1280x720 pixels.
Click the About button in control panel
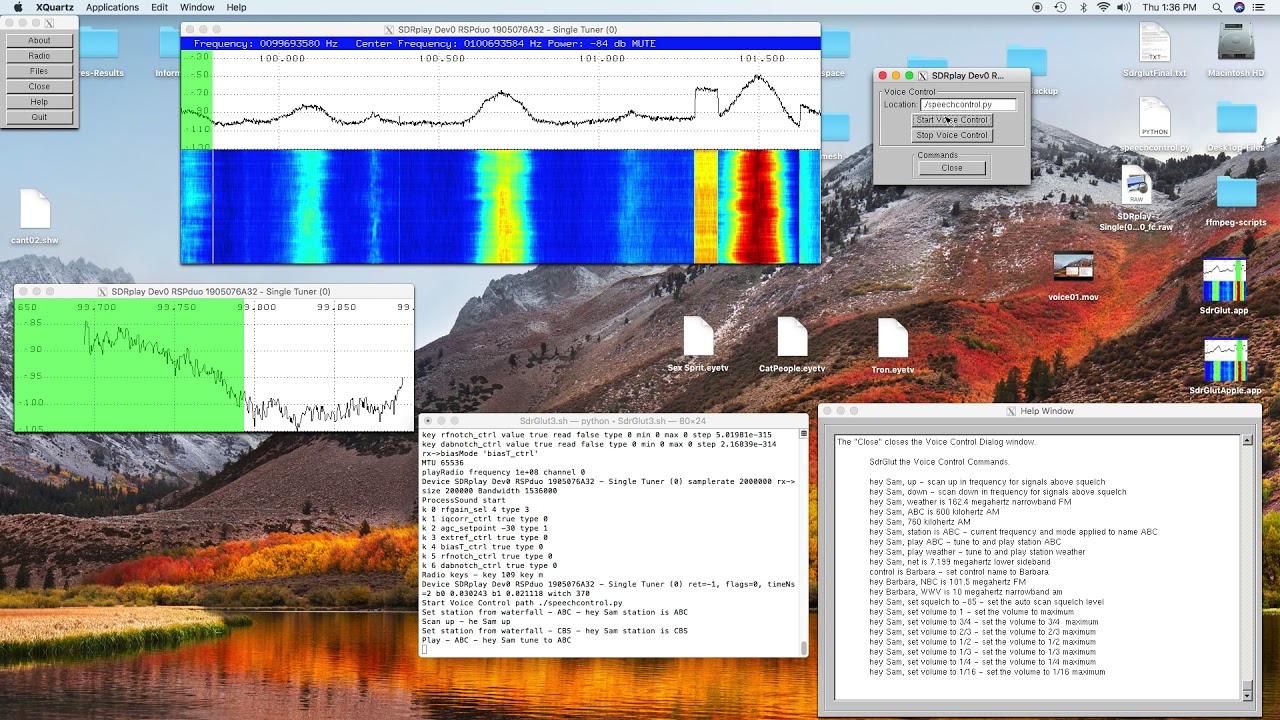point(39,41)
